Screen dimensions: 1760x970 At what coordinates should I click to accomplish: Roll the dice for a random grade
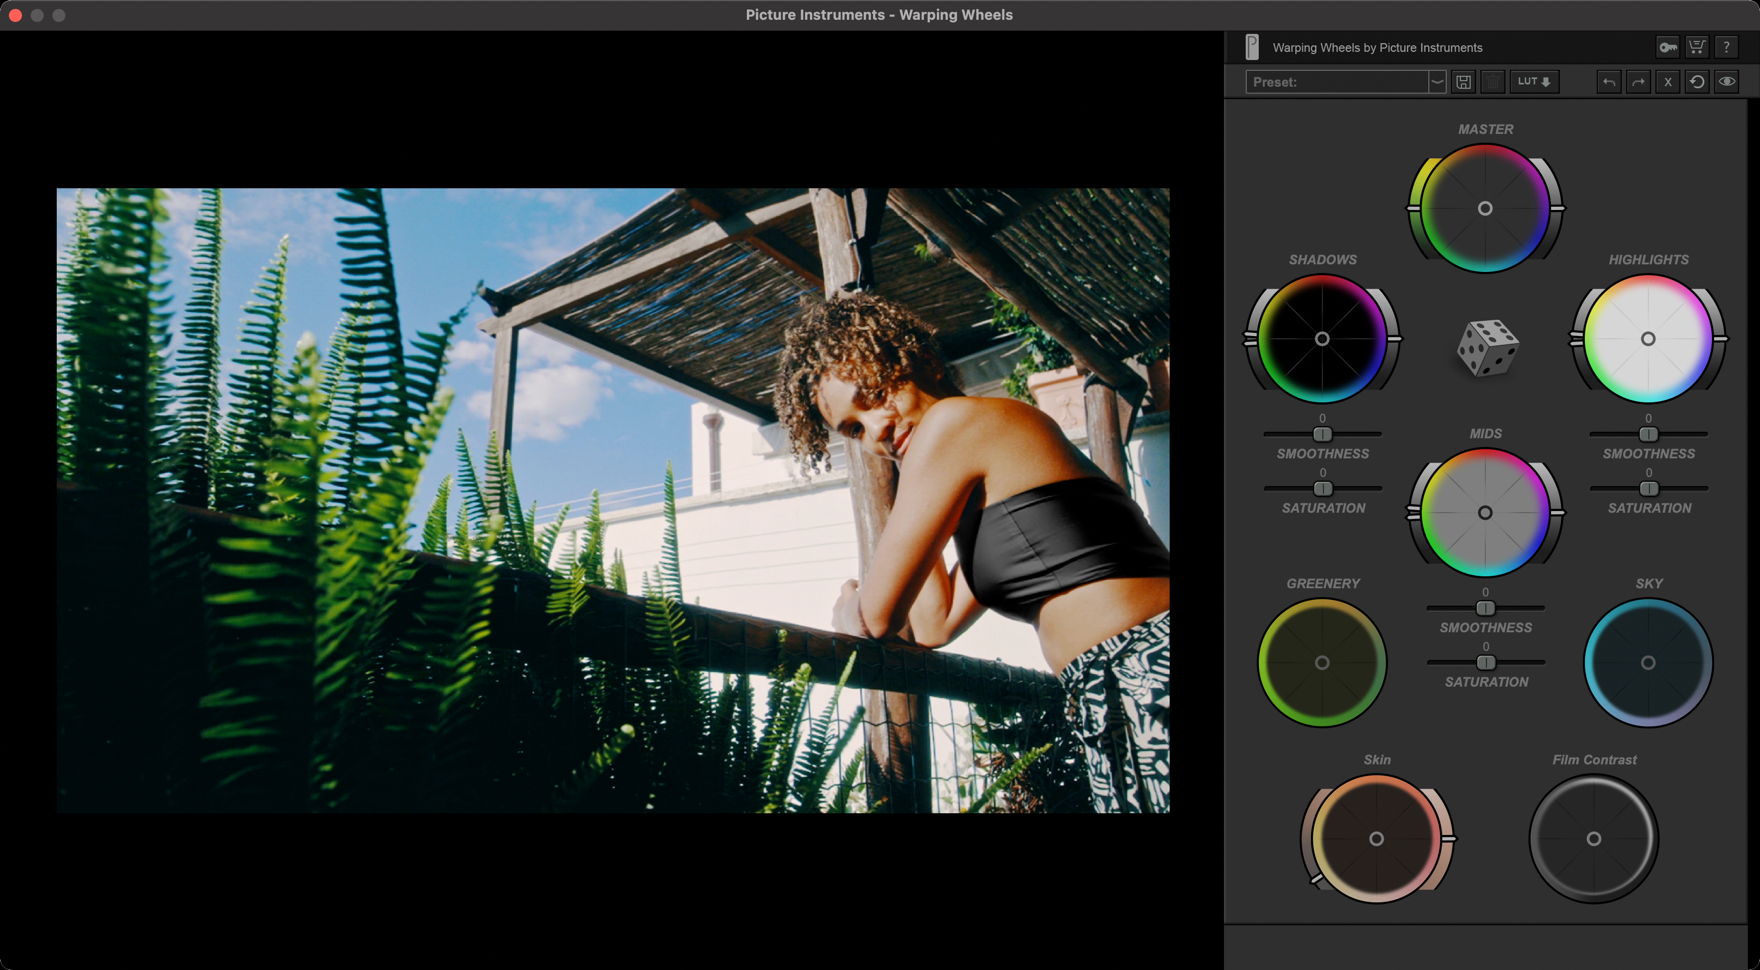[1487, 348]
